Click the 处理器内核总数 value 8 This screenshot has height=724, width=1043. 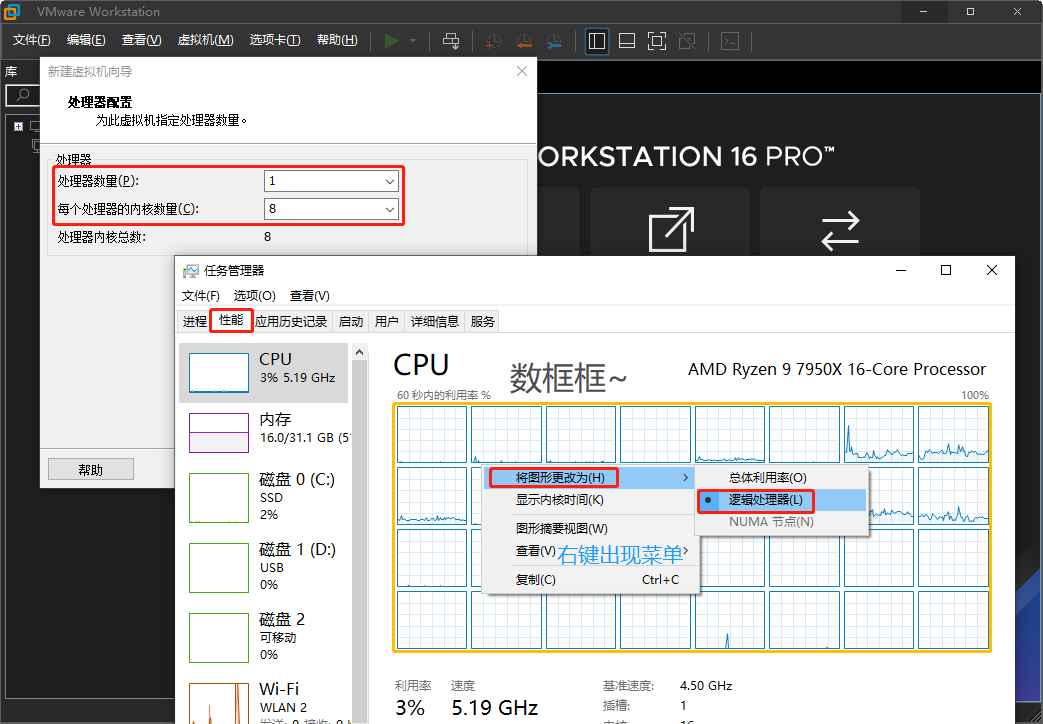coord(267,236)
